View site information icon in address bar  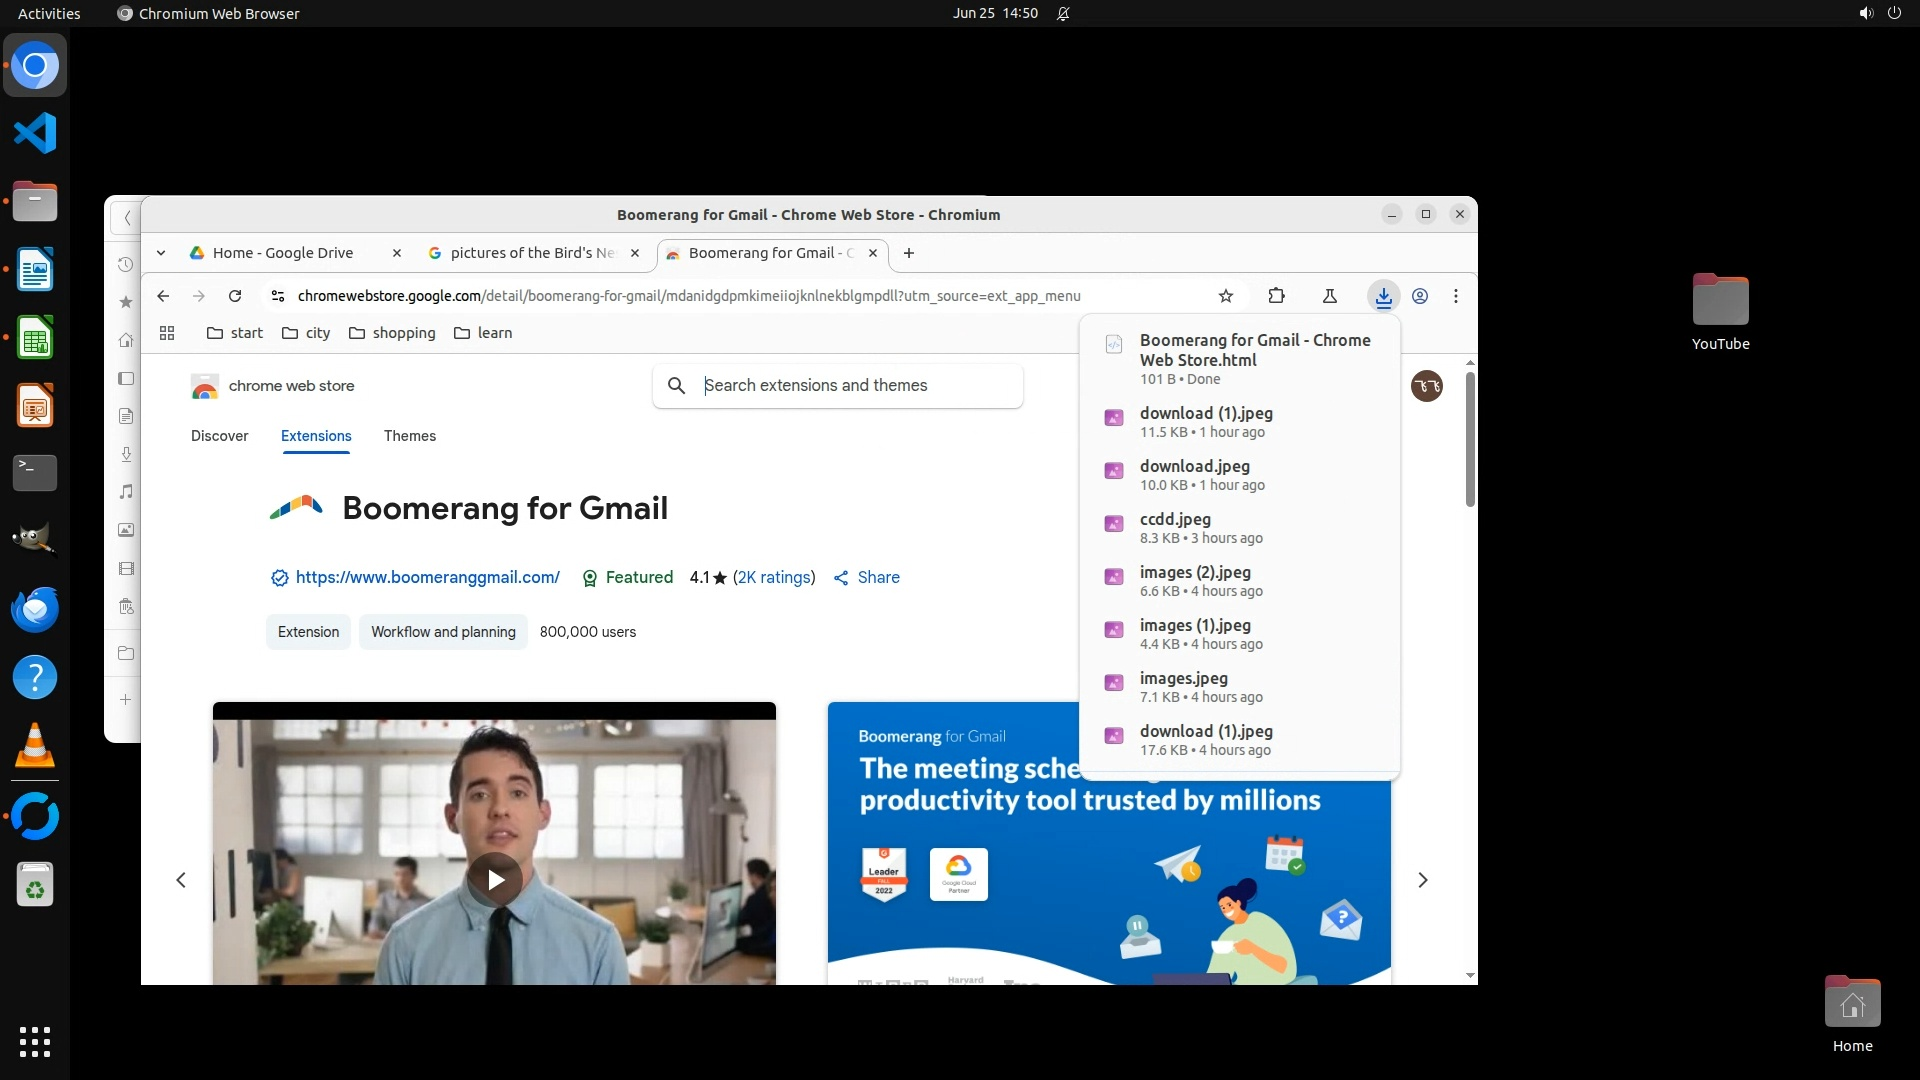[278, 296]
